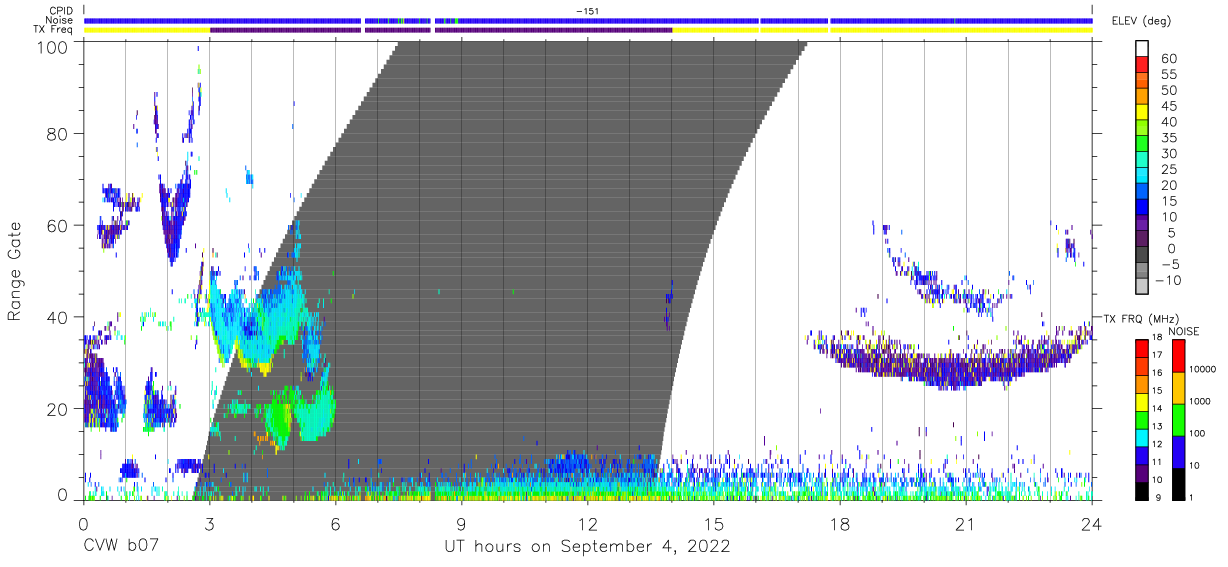Click the 24 tick on UT hours axis
The image size is (1228, 567).
click(1091, 523)
